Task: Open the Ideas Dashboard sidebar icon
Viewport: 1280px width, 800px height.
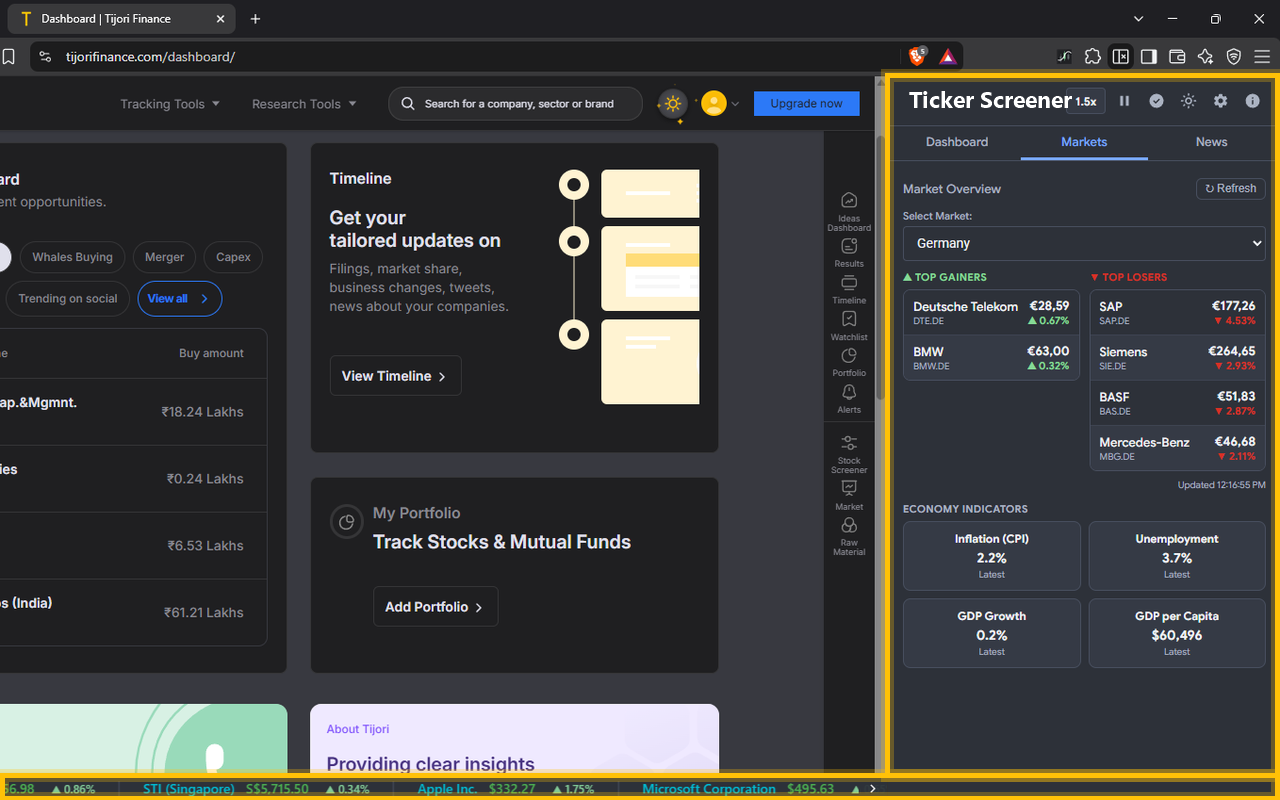Action: [x=849, y=211]
